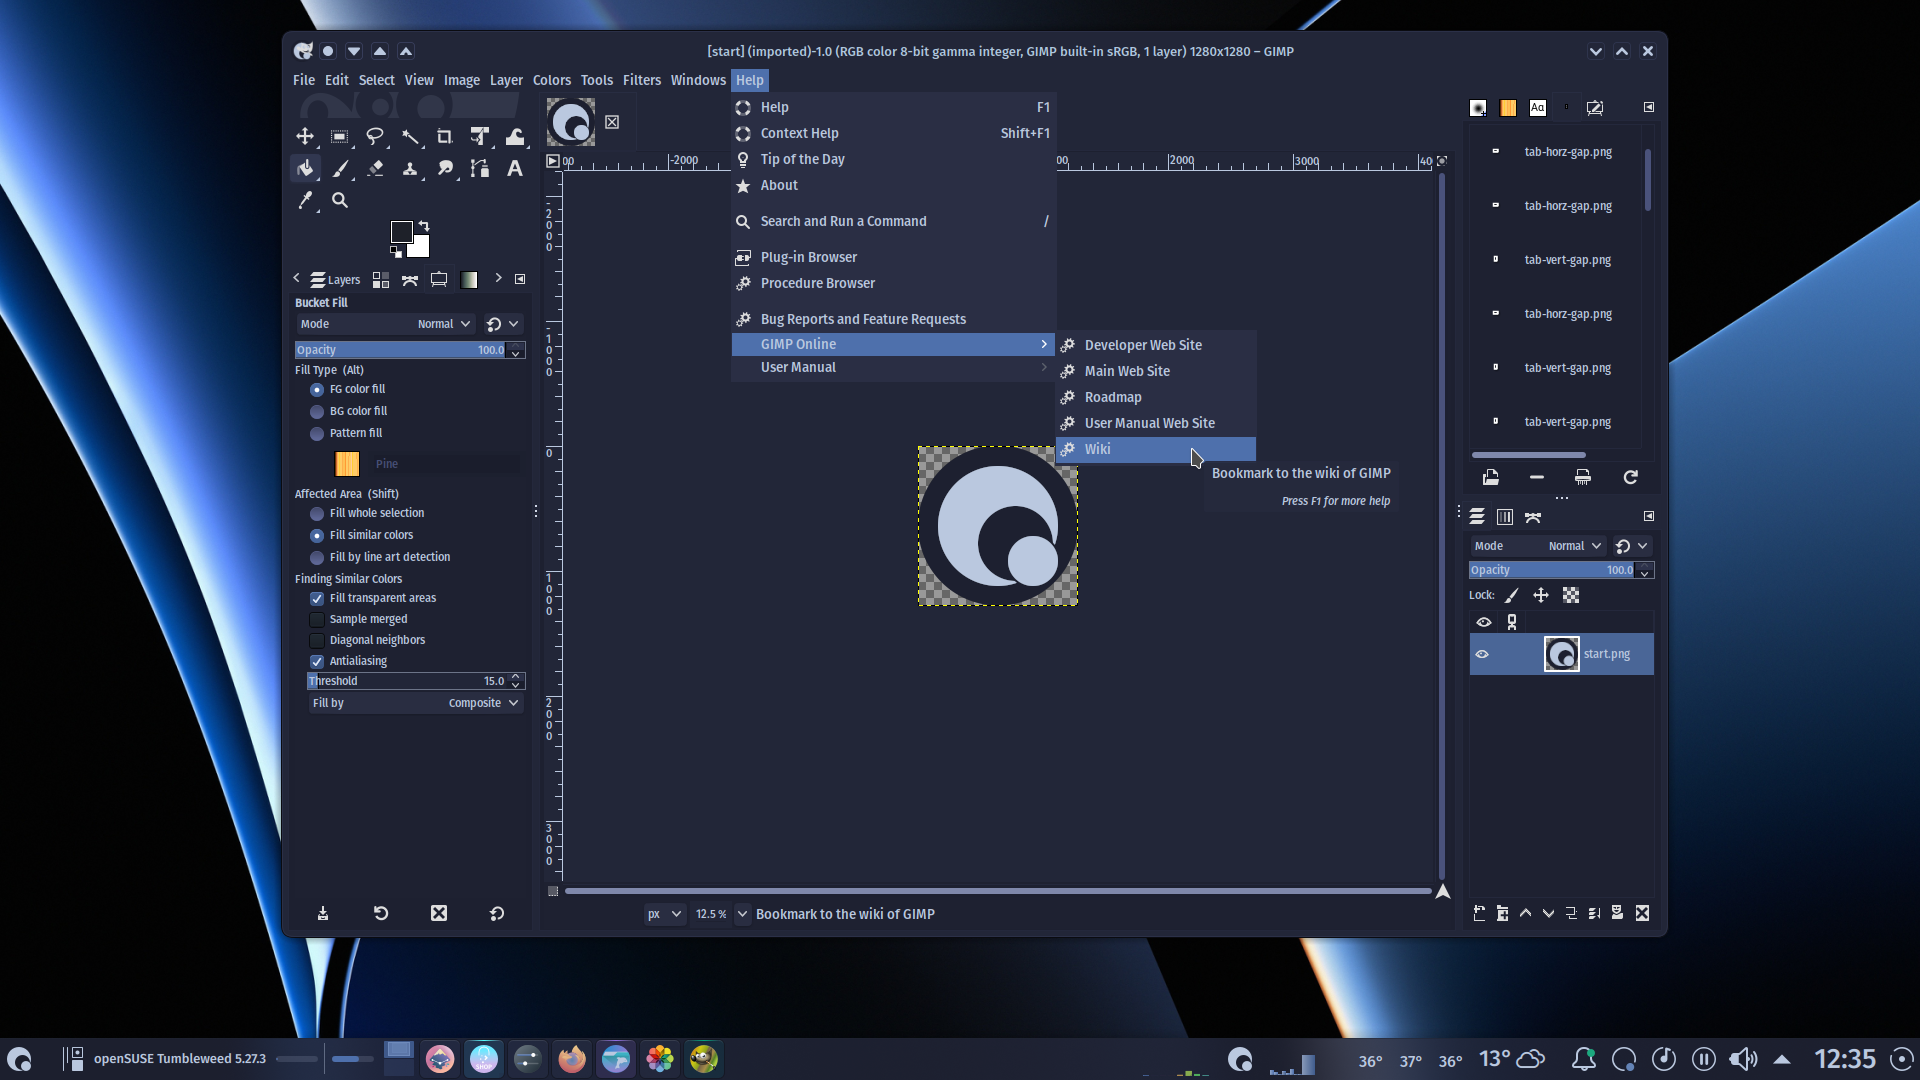This screenshot has height=1080, width=1920.
Task: Choose Plug-in Browser from Help menu
Action: coord(893,257)
